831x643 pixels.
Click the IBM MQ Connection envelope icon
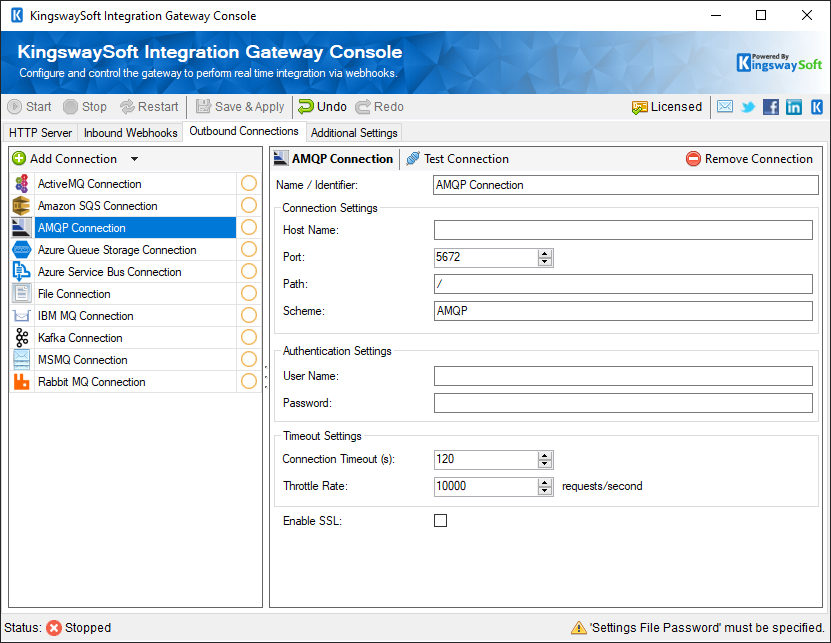click(22, 316)
